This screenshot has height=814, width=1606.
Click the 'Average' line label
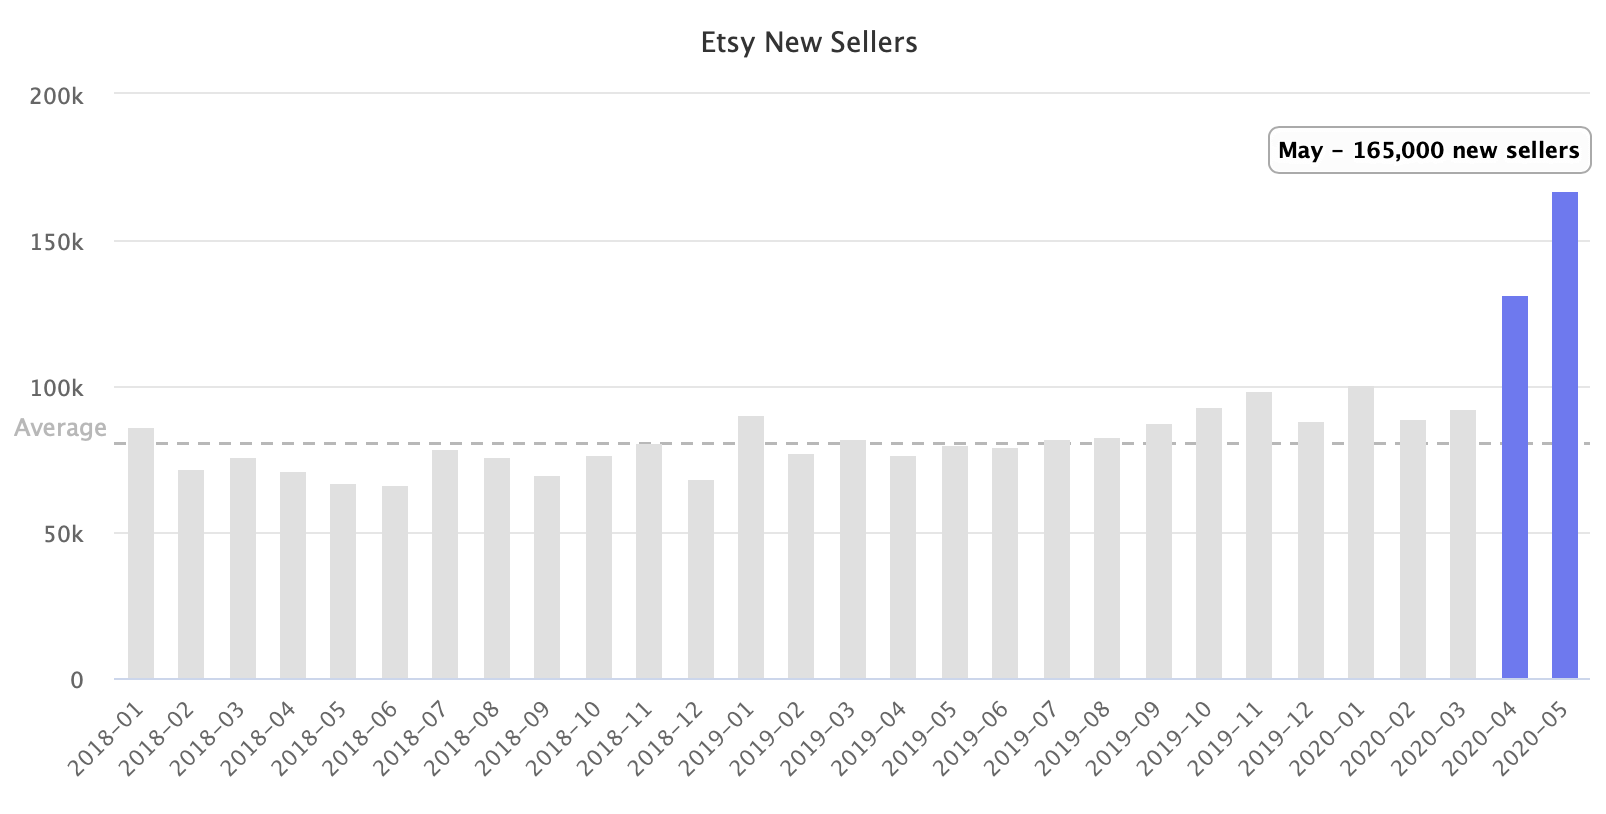point(60,428)
